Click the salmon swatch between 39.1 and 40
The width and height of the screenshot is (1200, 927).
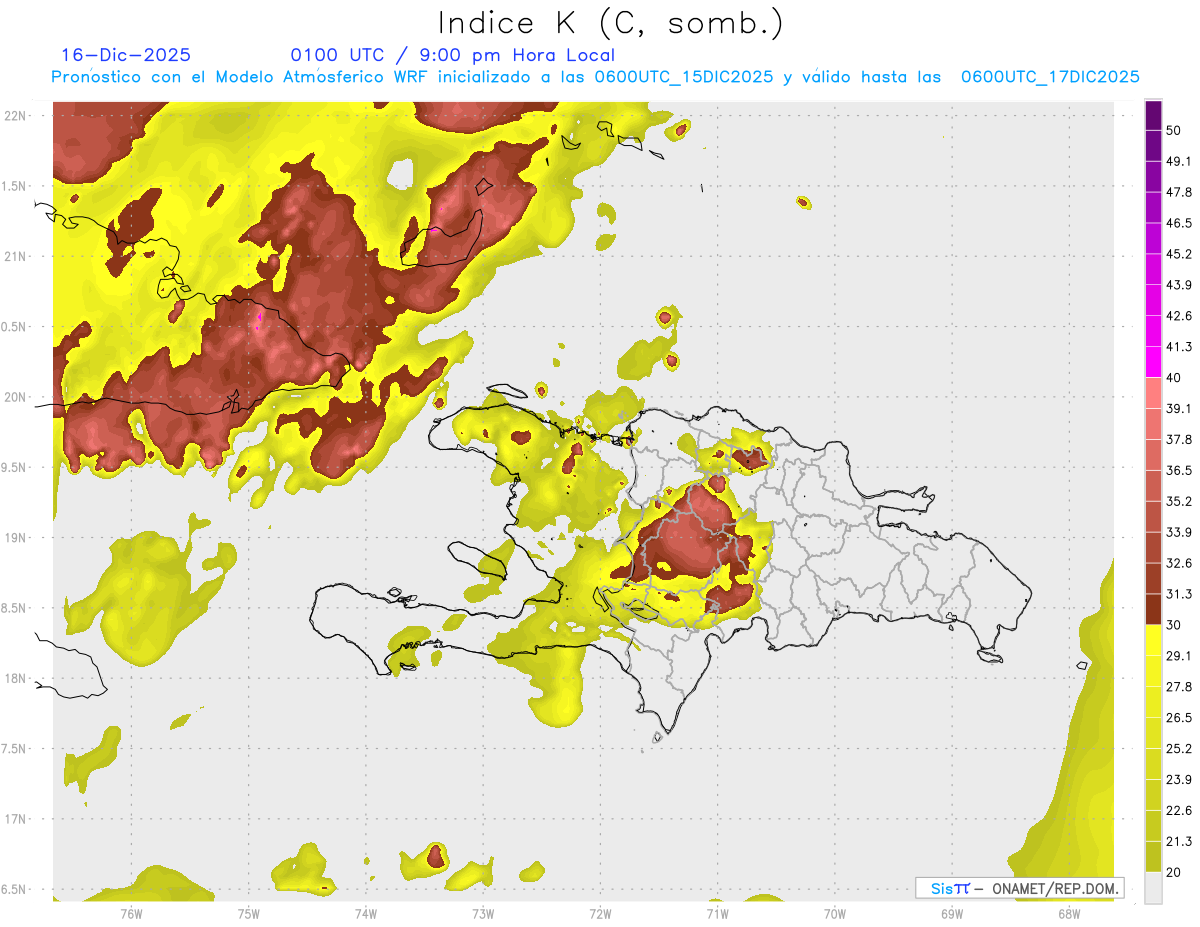click(x=1154, y=393)
